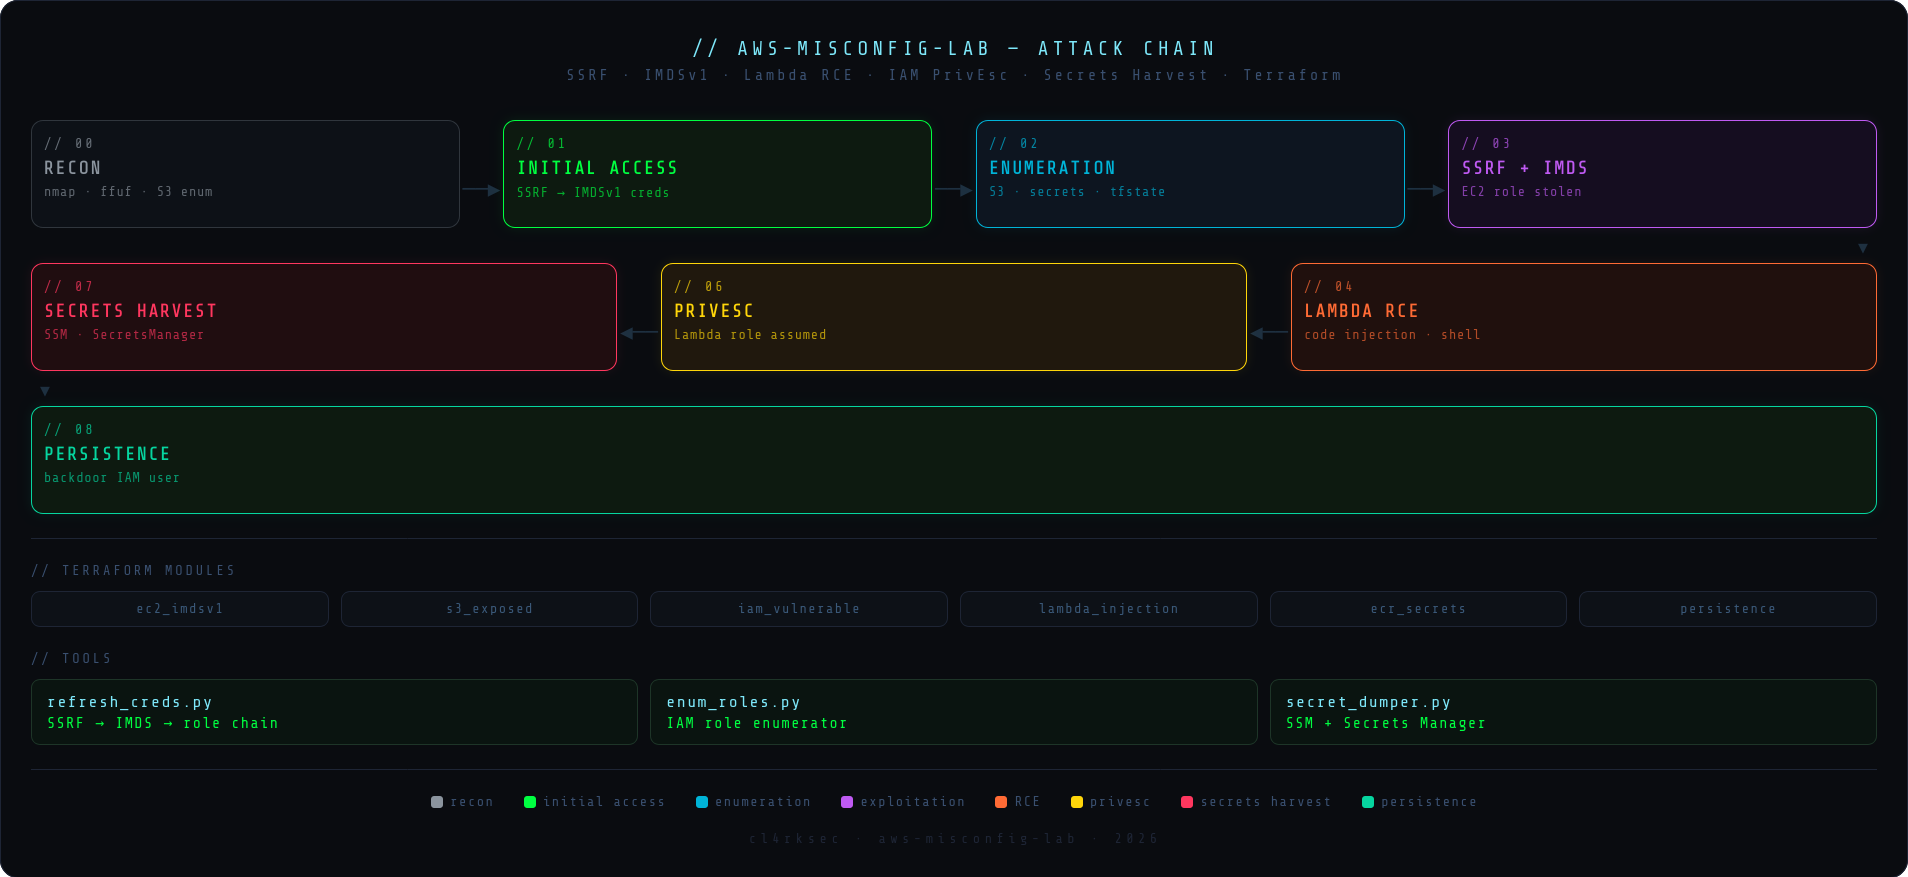Viewport: 1908px width, 877px height.
Task: Click the "// 08" step number
Action: pyautogui.click(x=69, y=429)
